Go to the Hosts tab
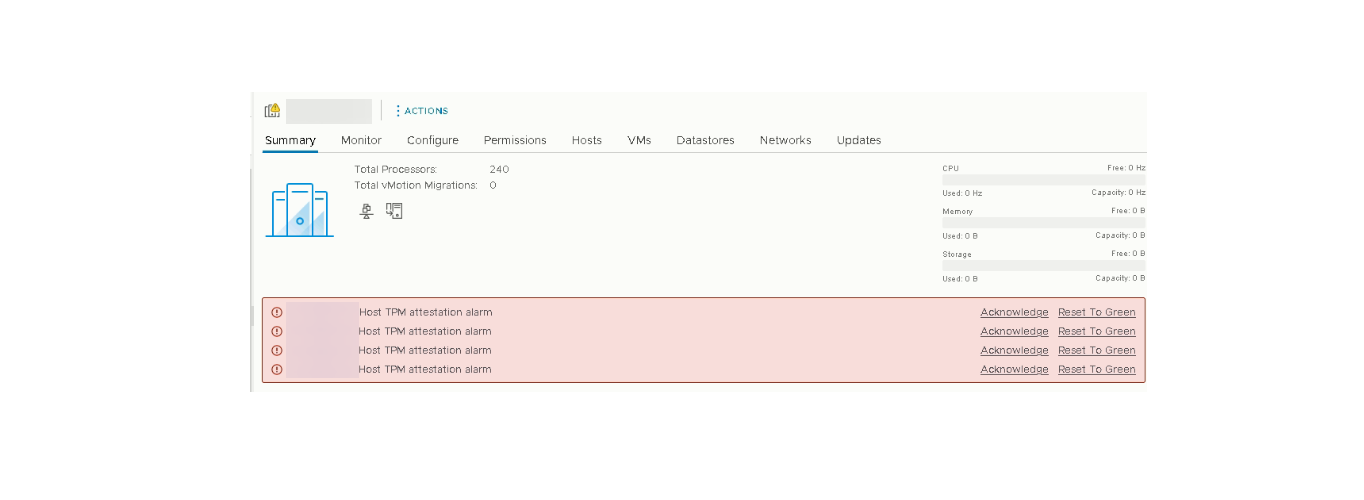Screen dimensions: 1364x500 pyautogui.click(x=586, y=140)
